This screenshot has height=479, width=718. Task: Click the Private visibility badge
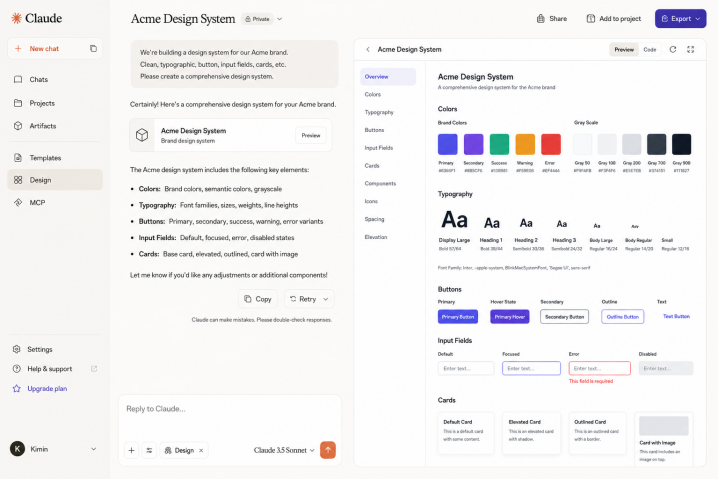coord(257,19)
